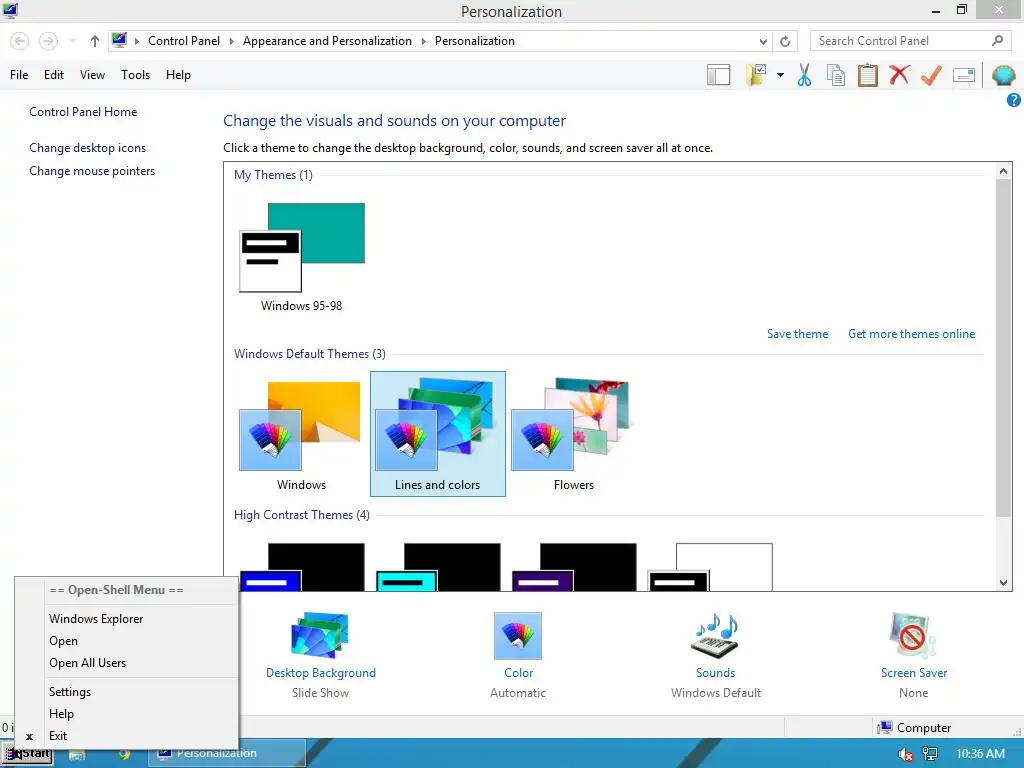Click the search magnifier icon
Image resolution: width=1024 pixels, height=768 pixels.
click(997, 40)
